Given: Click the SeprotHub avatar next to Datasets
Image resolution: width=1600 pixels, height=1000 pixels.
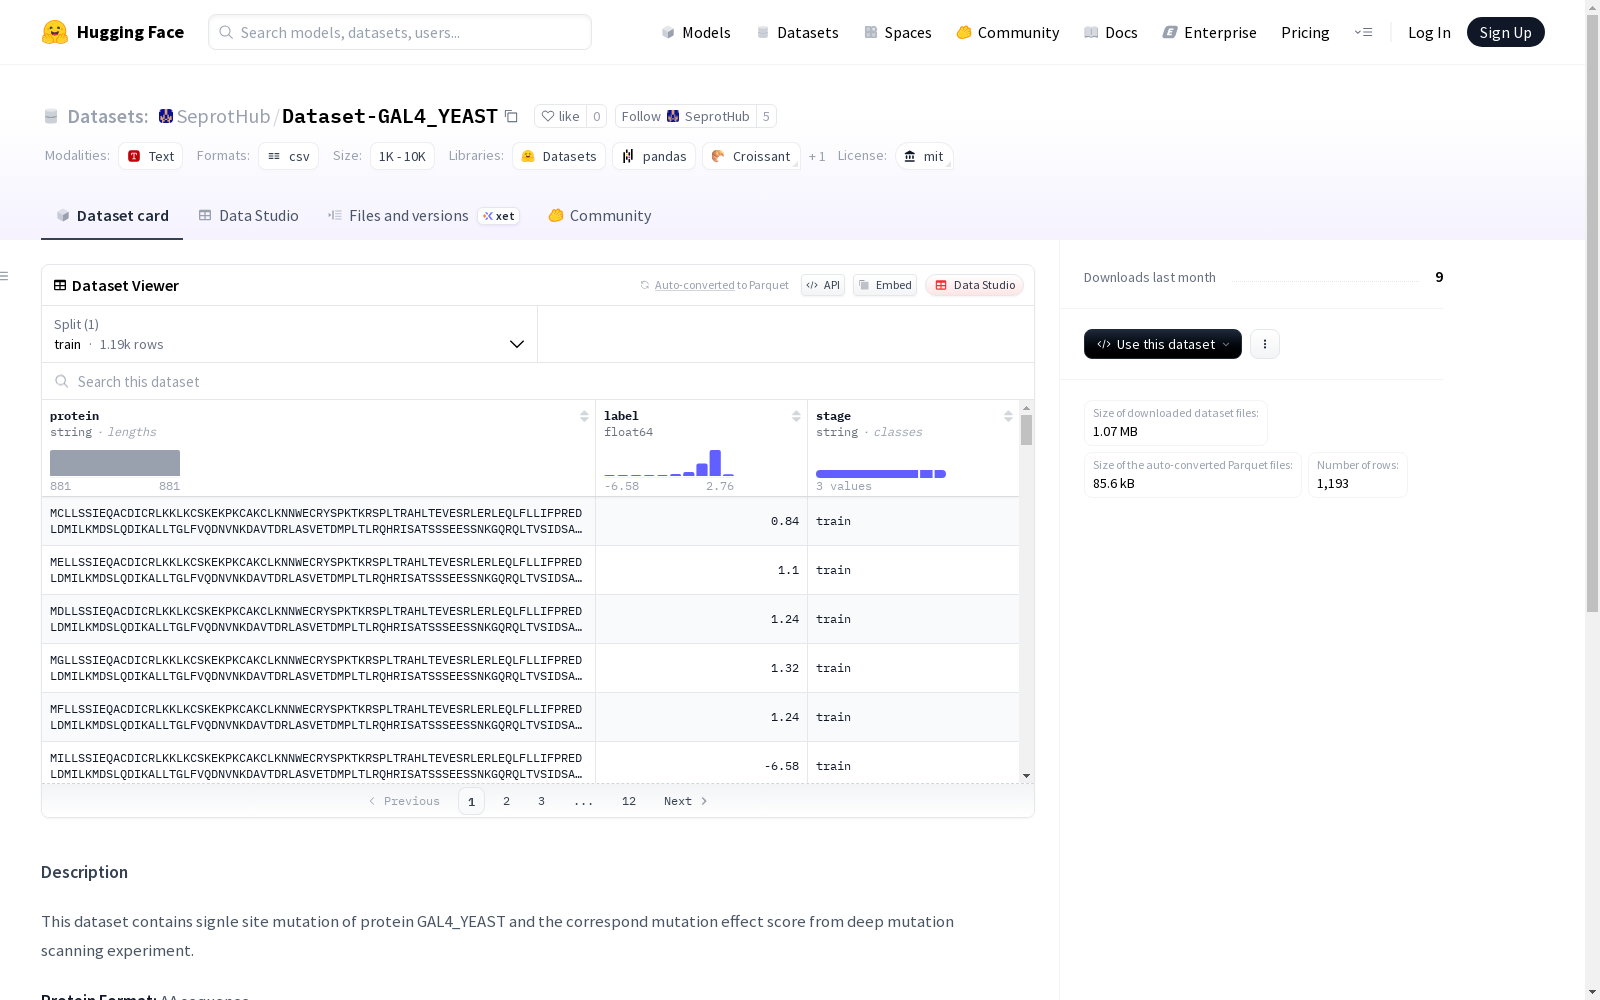Looking at the screenshot, I should pyautogui.click(x=166, y=116).
